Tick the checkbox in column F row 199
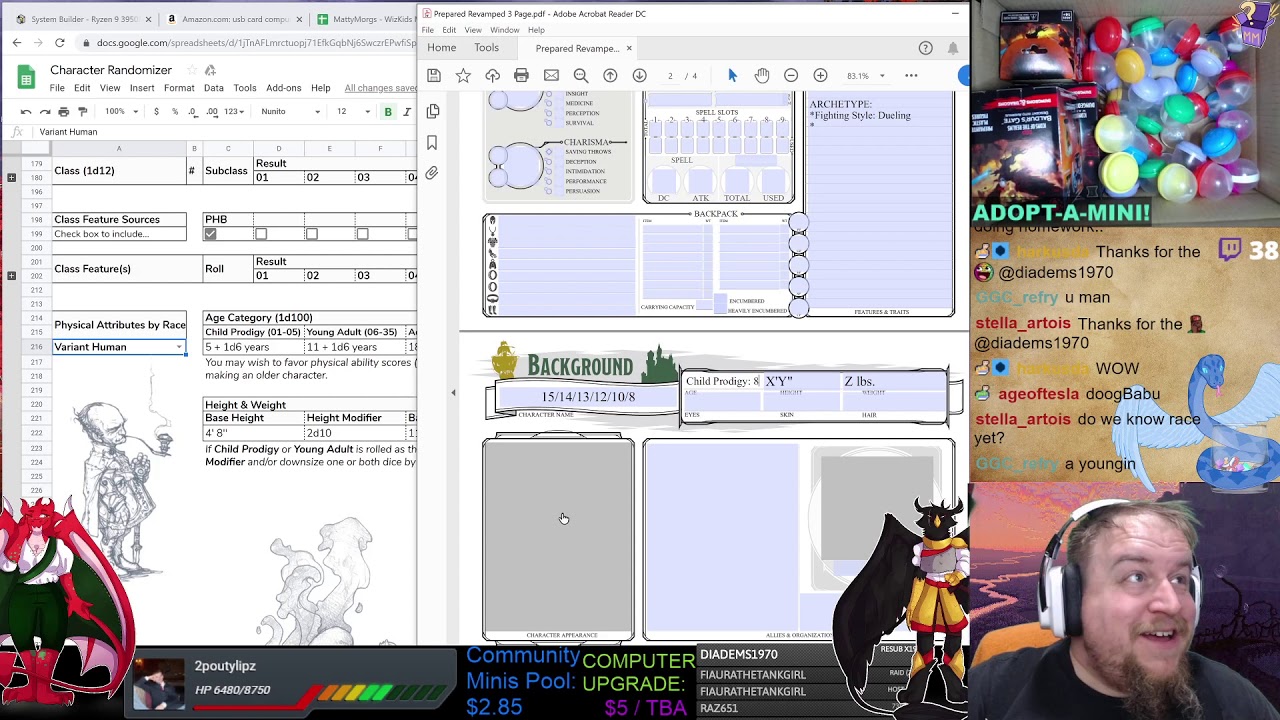Image resolution: width=1280 pixels, height=720 pixels. [363, 234]
